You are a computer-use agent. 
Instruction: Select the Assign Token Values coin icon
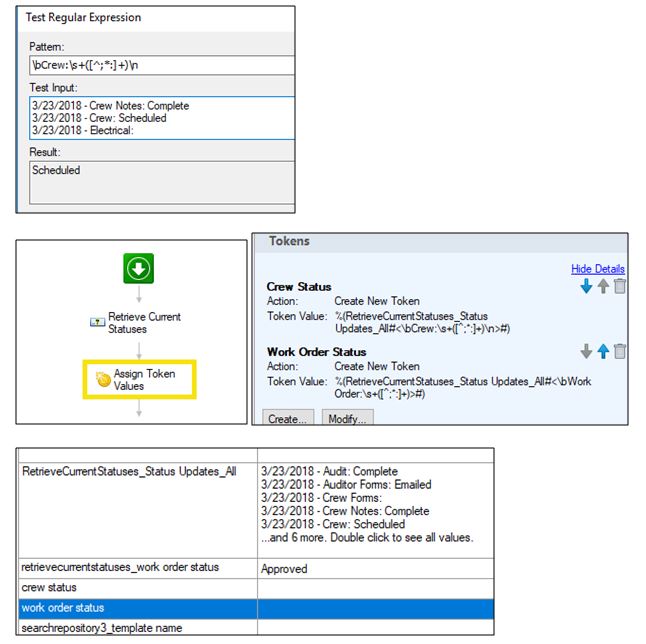point(102,379)
